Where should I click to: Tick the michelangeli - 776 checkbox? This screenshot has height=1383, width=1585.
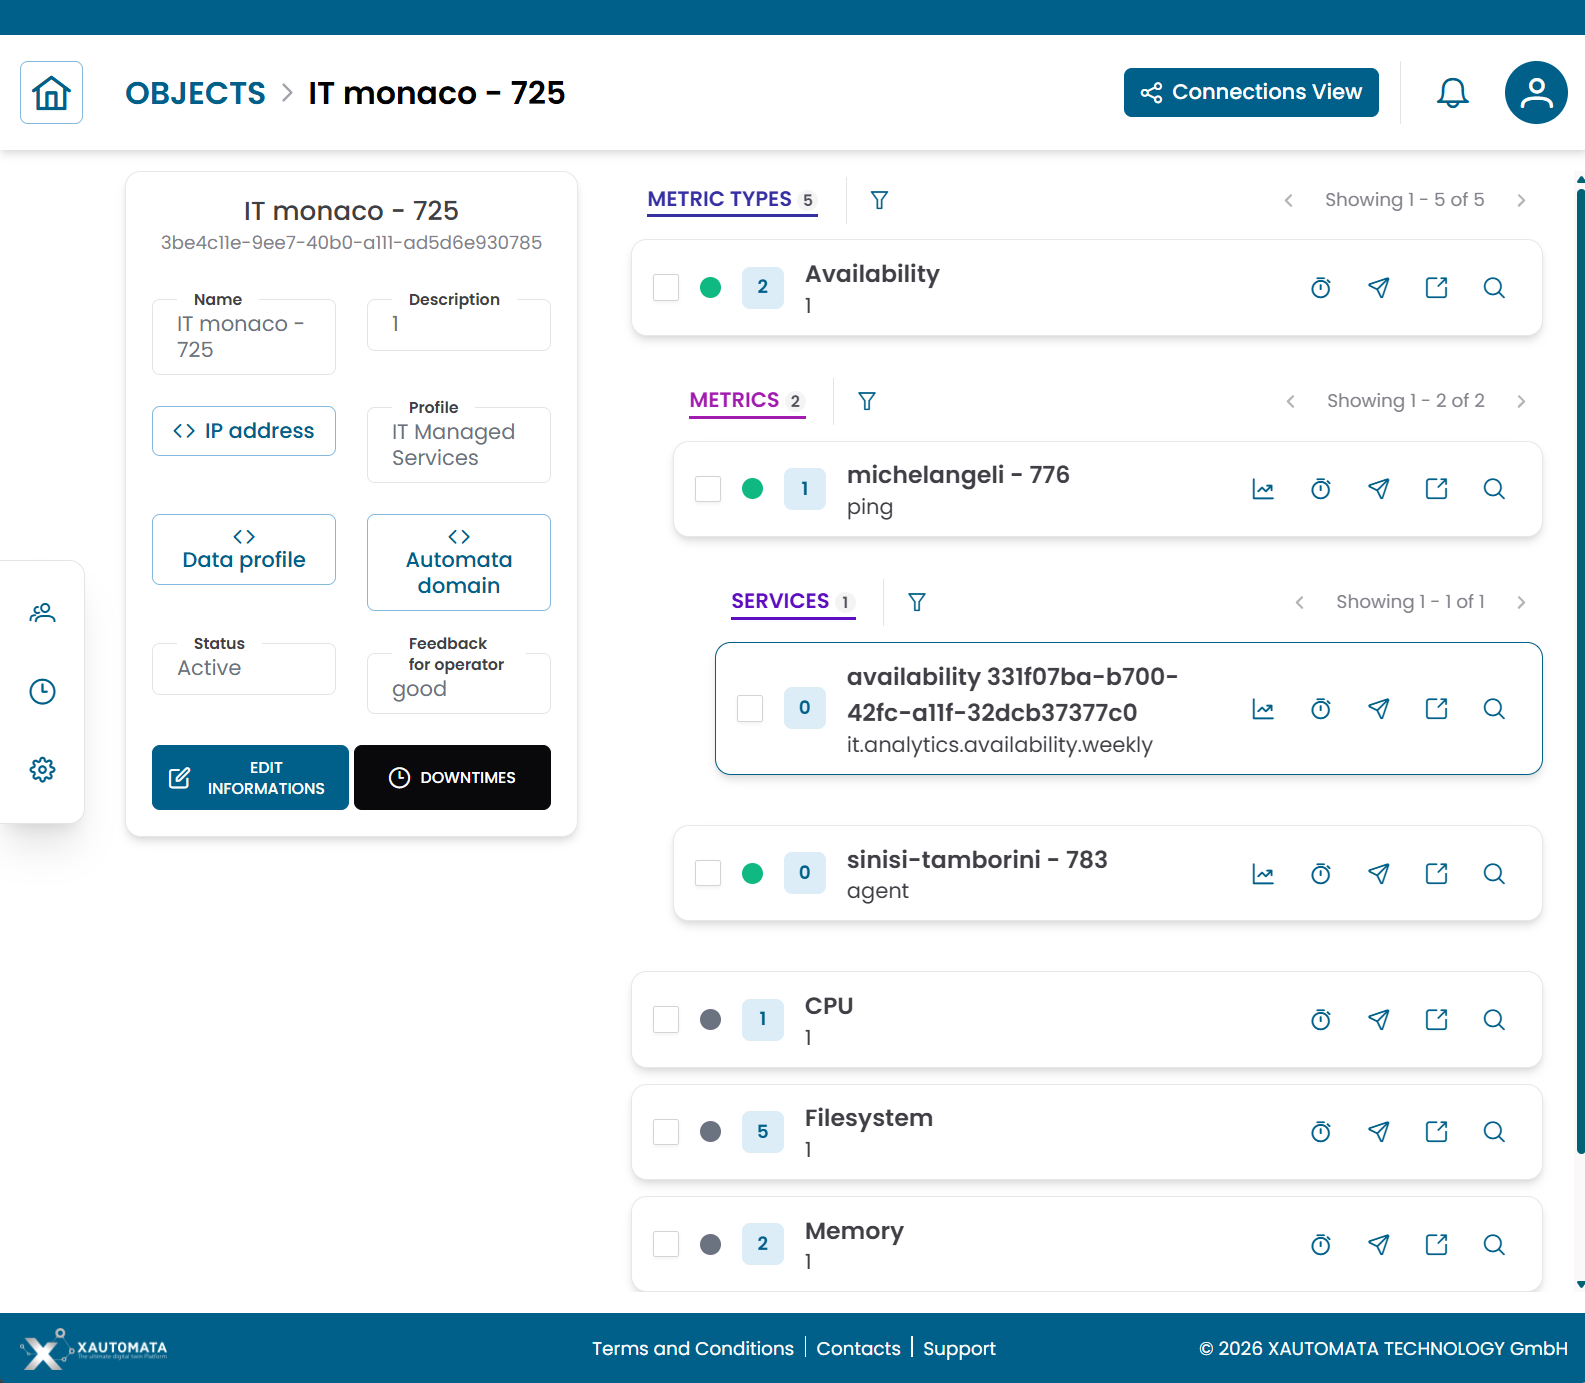pos(708,489)
